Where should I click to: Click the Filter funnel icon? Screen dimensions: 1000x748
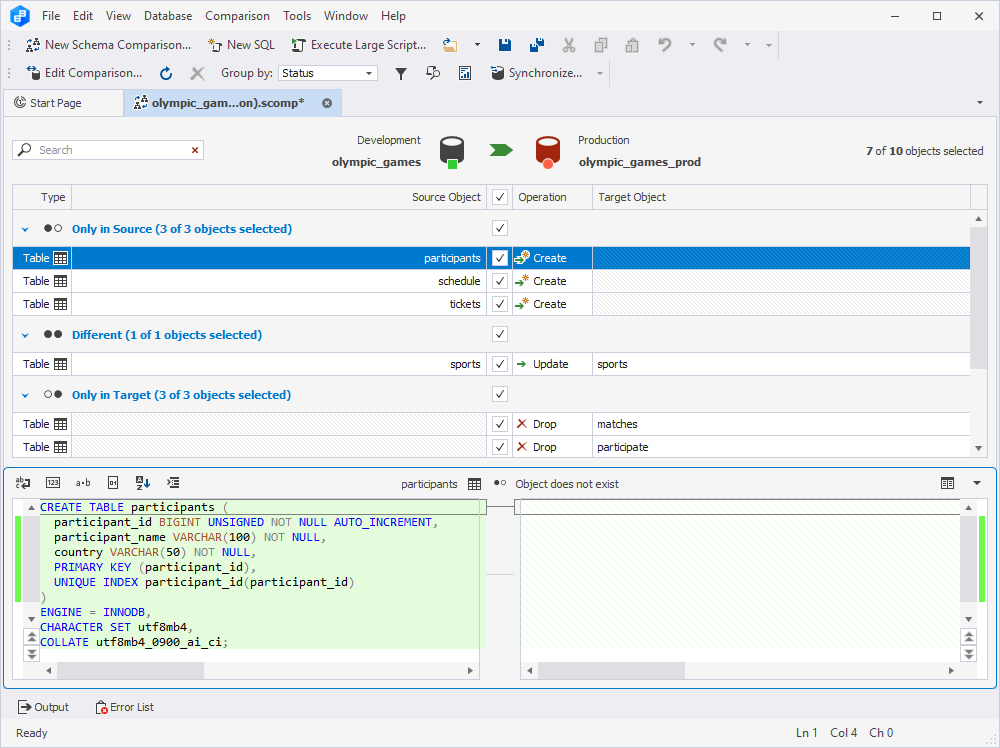pyautogui.click(x=401, y=73)
